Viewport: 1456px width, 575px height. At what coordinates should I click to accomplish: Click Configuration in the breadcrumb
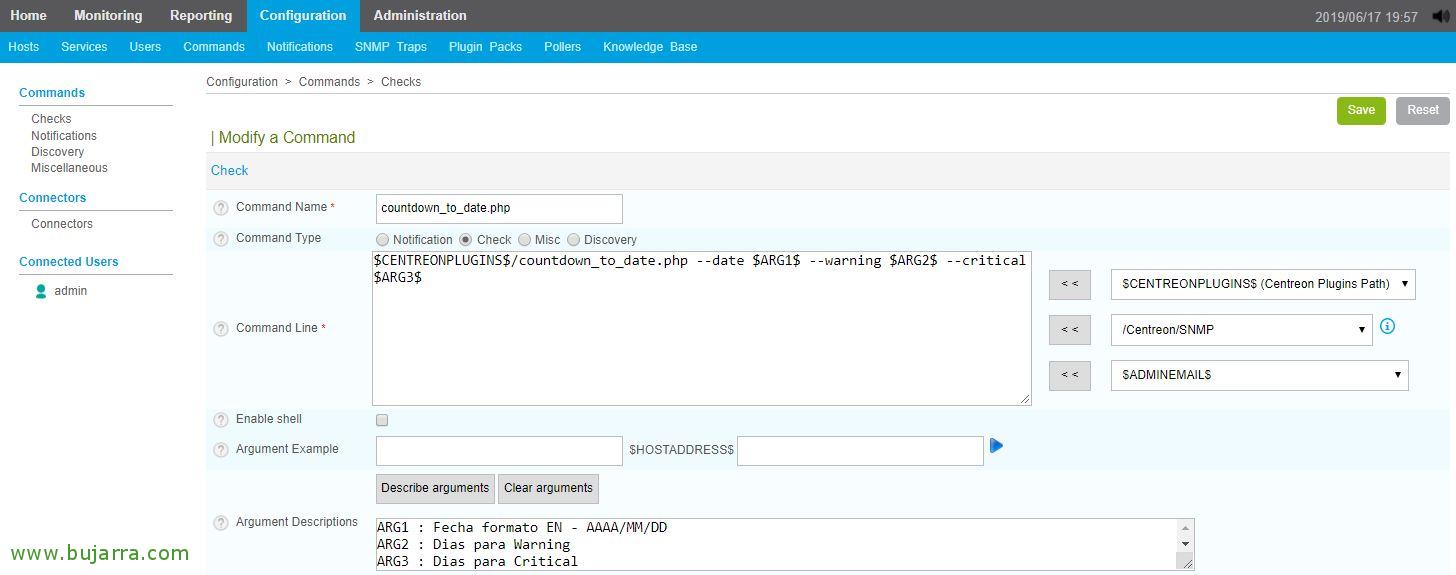tap(242, 82)
